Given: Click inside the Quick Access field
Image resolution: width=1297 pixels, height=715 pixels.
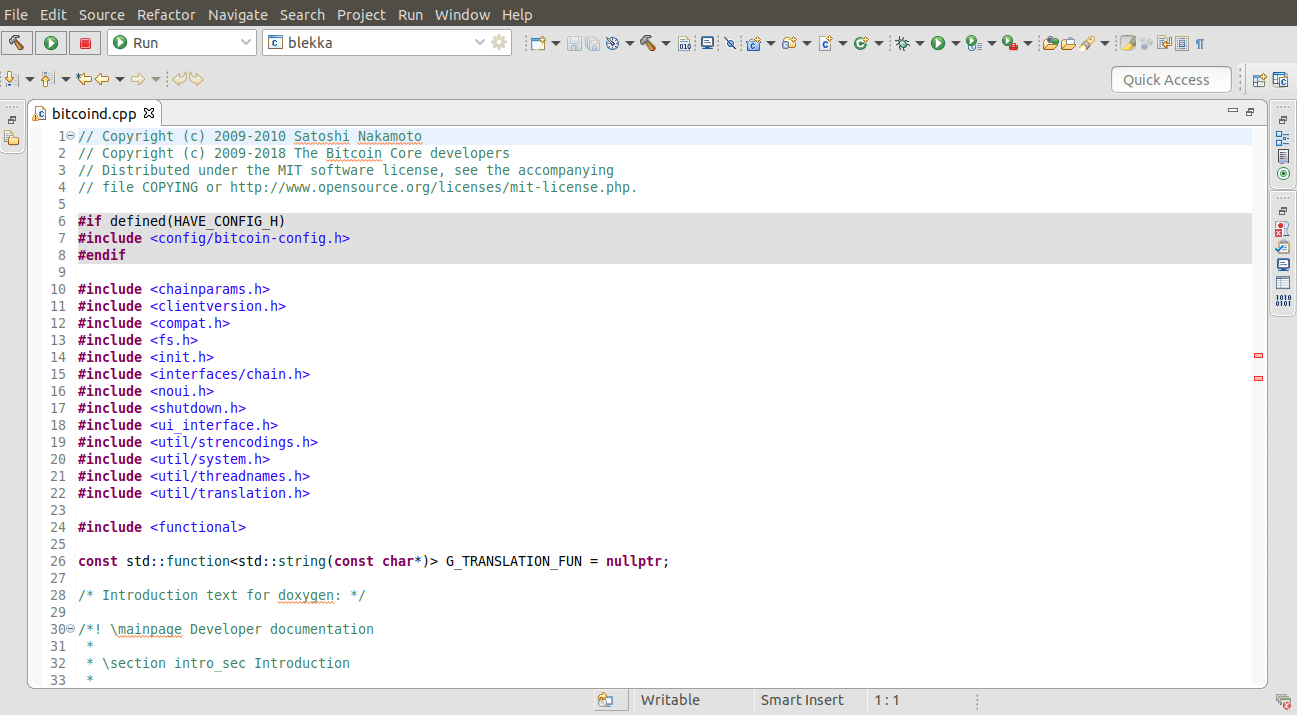Looking at the screenshot, I should coord(1170,79).
